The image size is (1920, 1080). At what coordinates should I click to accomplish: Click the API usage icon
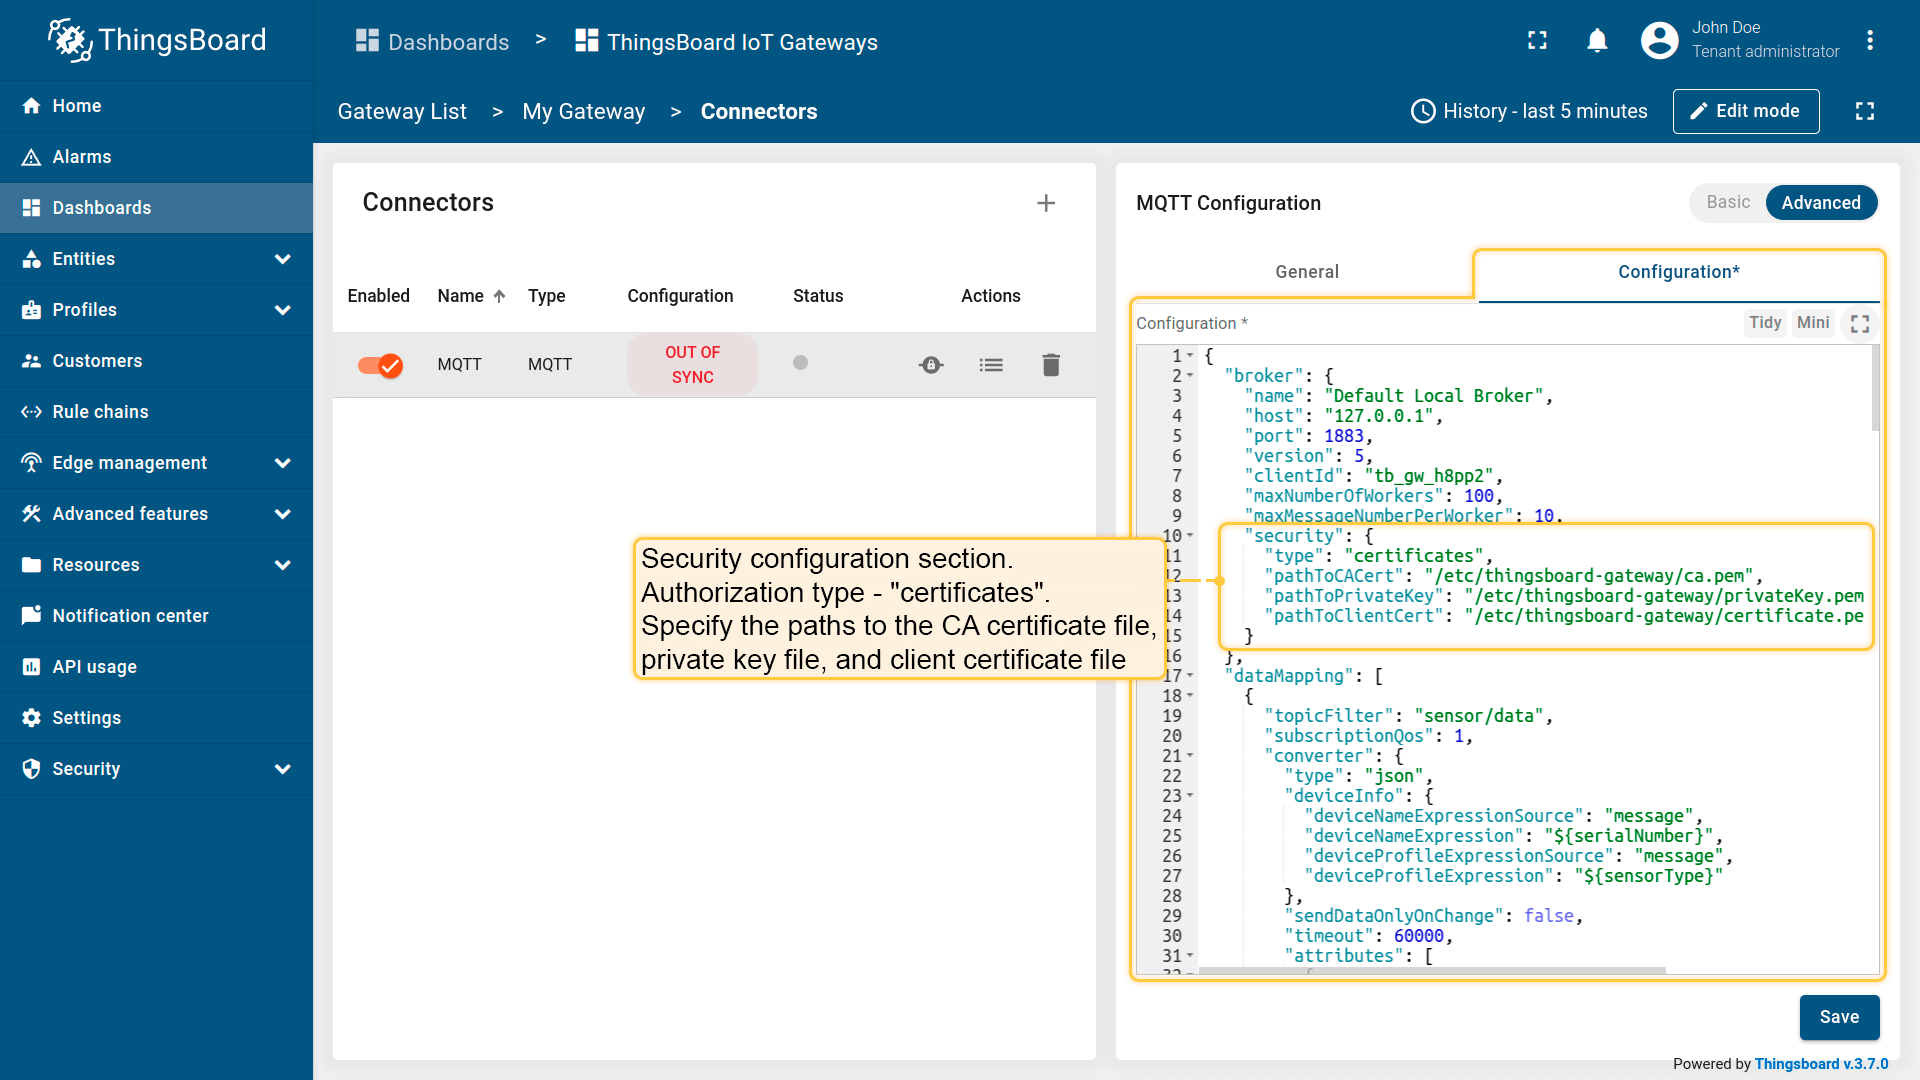click(x=31, y=667)
